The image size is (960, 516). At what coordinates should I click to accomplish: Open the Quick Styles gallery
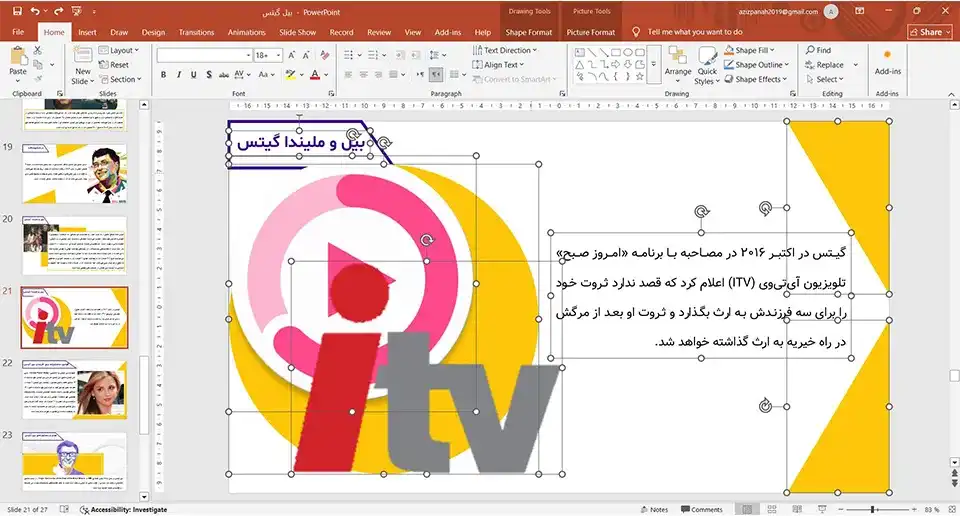(x=707, y=66)
